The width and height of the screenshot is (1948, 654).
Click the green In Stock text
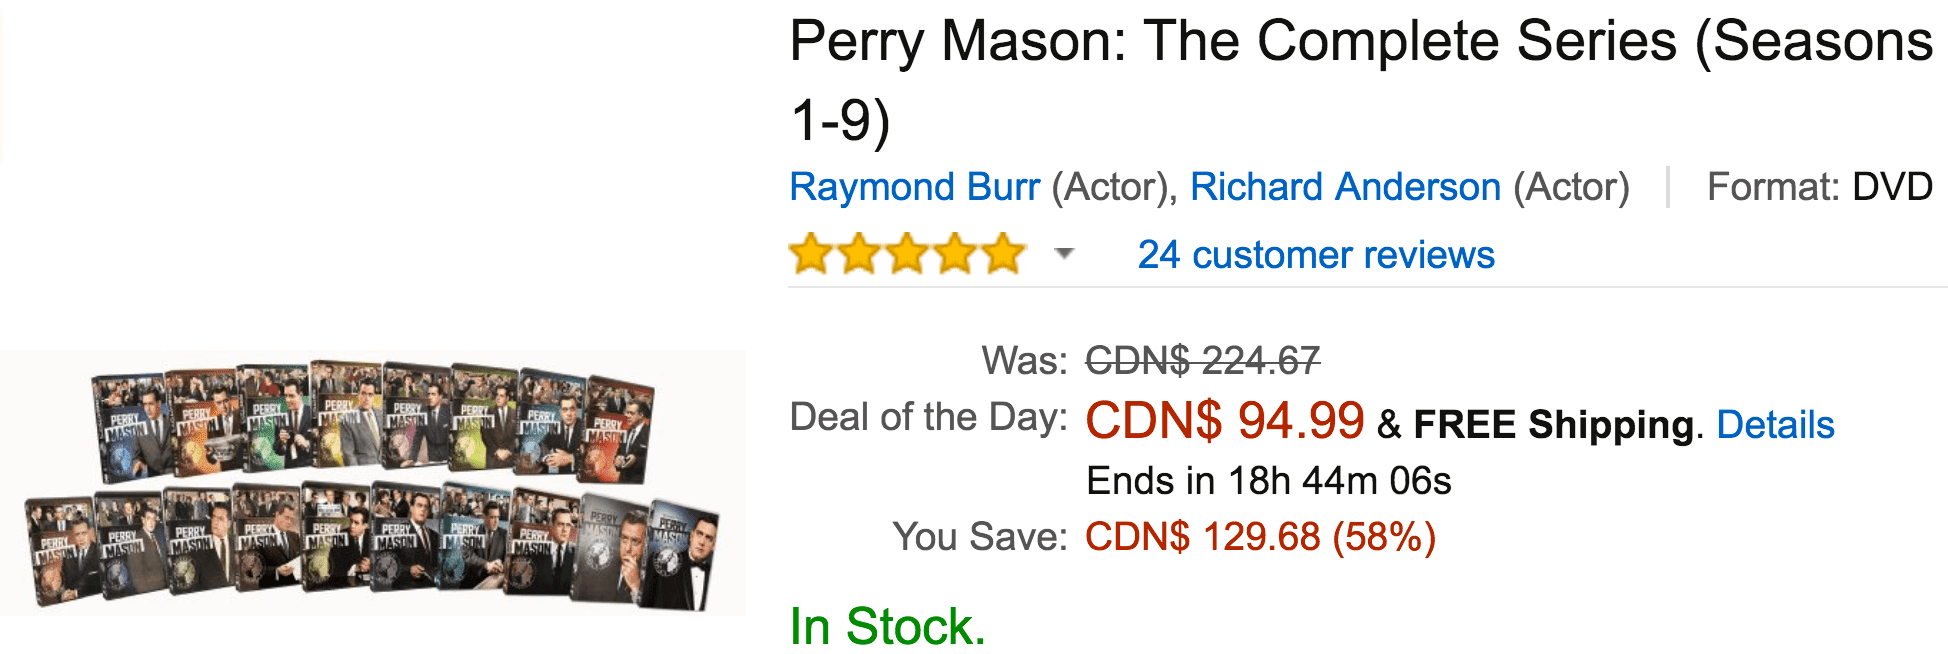click(887, 627)
